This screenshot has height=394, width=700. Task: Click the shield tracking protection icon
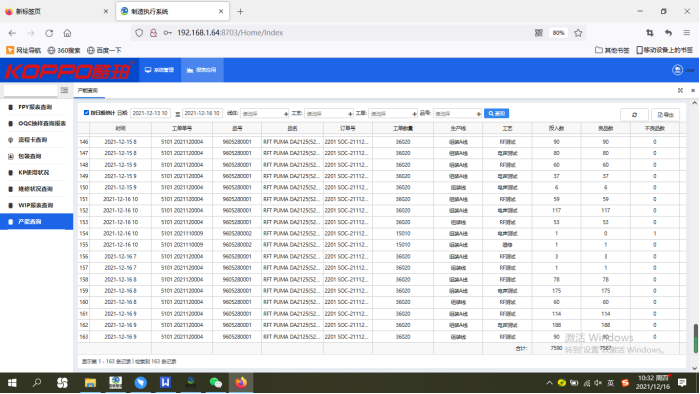click(x=139, y=33)
